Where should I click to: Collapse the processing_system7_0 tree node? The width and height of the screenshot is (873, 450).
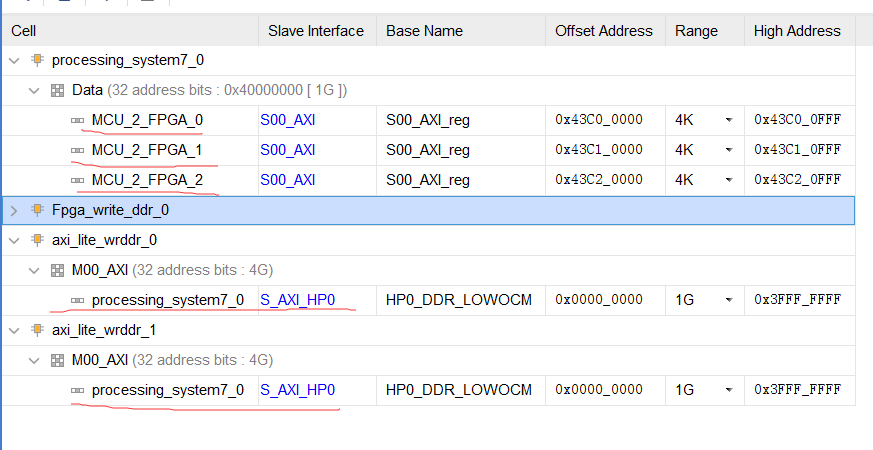pos(14,60)
